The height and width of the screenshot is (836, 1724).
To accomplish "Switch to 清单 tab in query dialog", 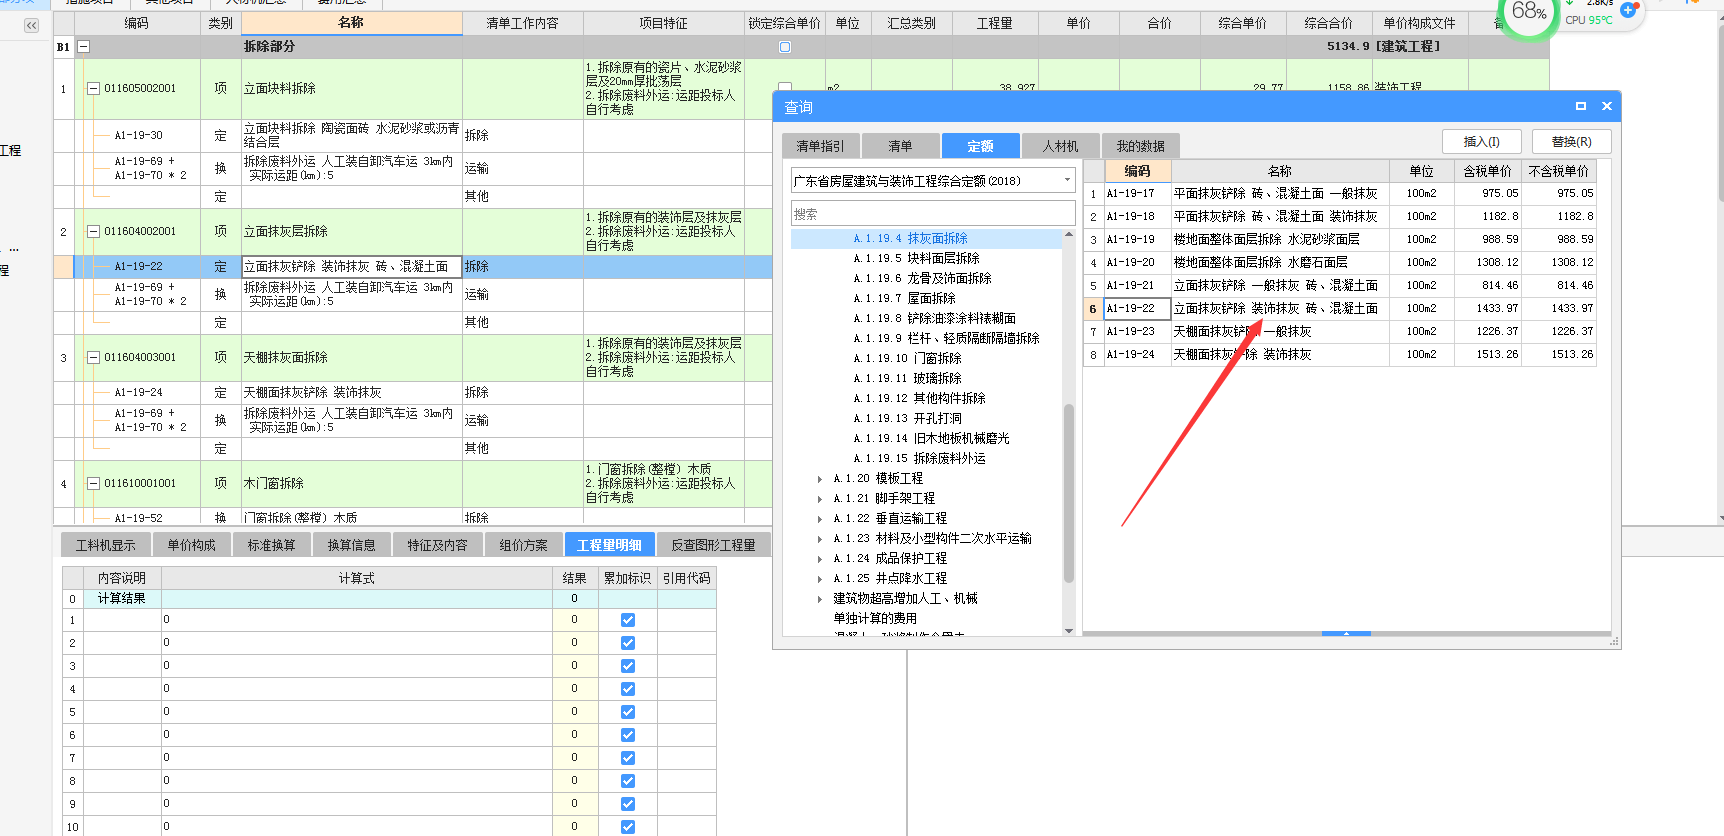I will pyautogui.click(x=900, y=146).
